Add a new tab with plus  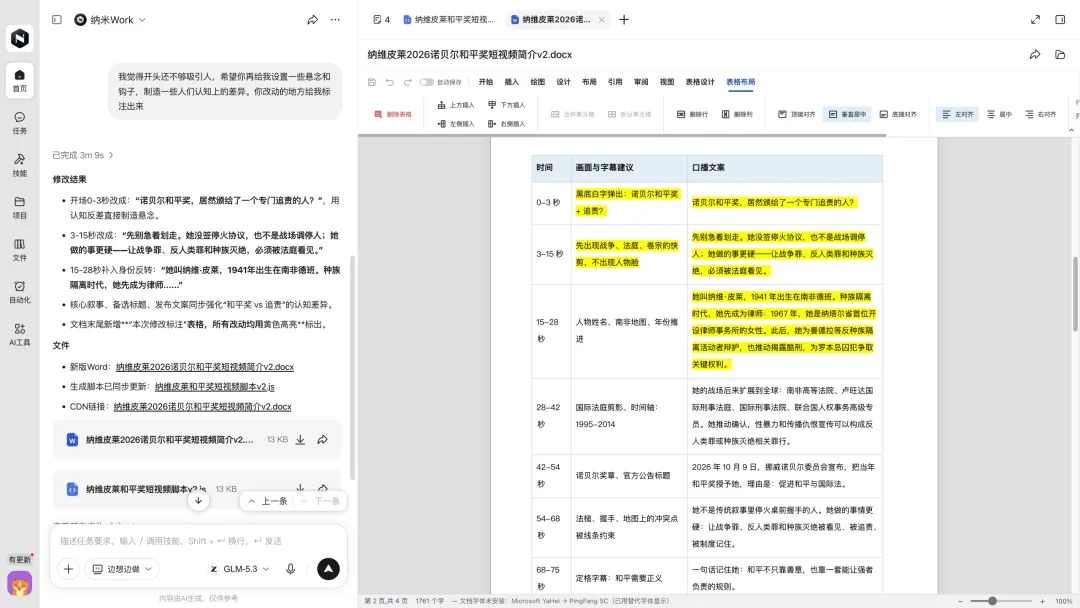(x=624, y=20)
